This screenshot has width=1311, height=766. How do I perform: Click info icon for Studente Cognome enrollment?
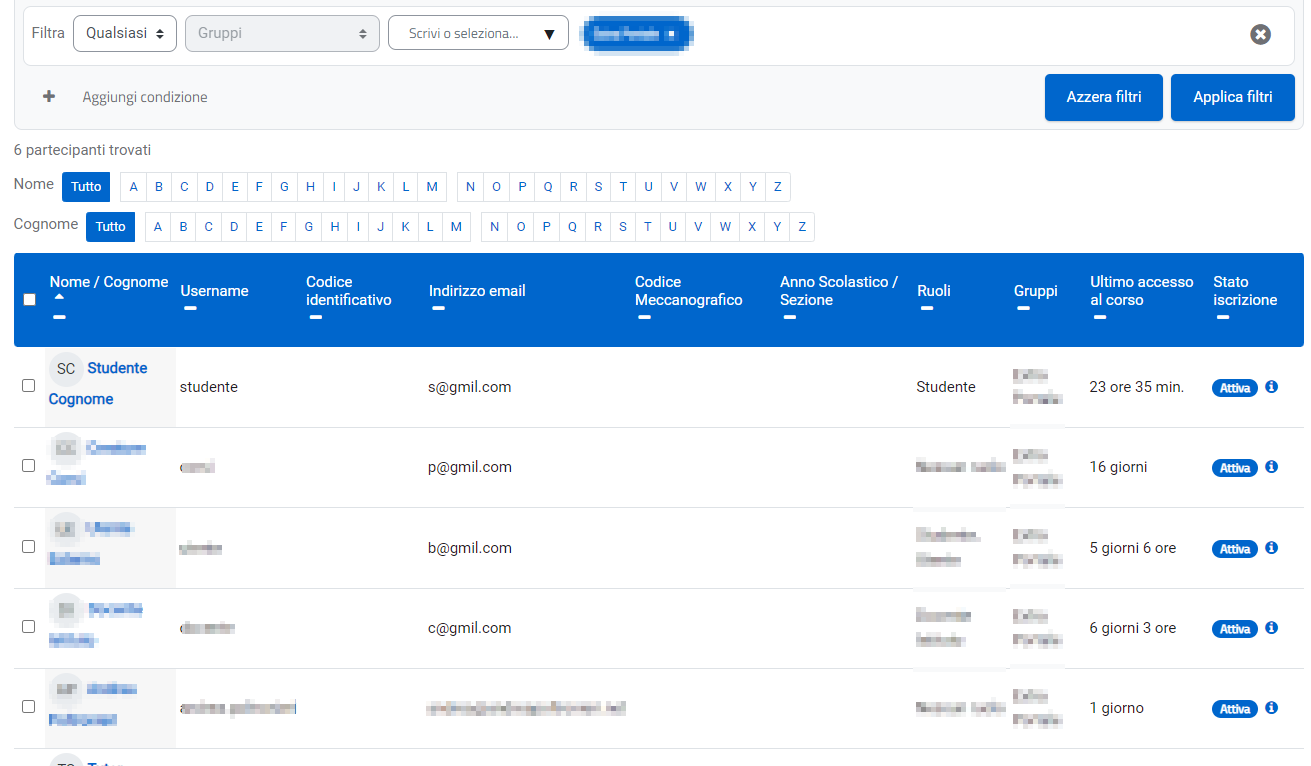[1271, 387]
